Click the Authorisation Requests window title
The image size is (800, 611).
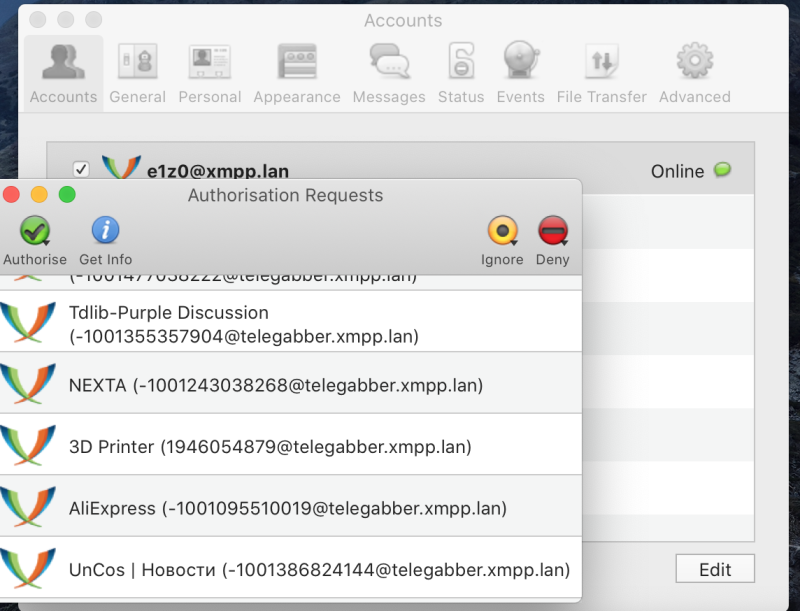click(285, 195)
